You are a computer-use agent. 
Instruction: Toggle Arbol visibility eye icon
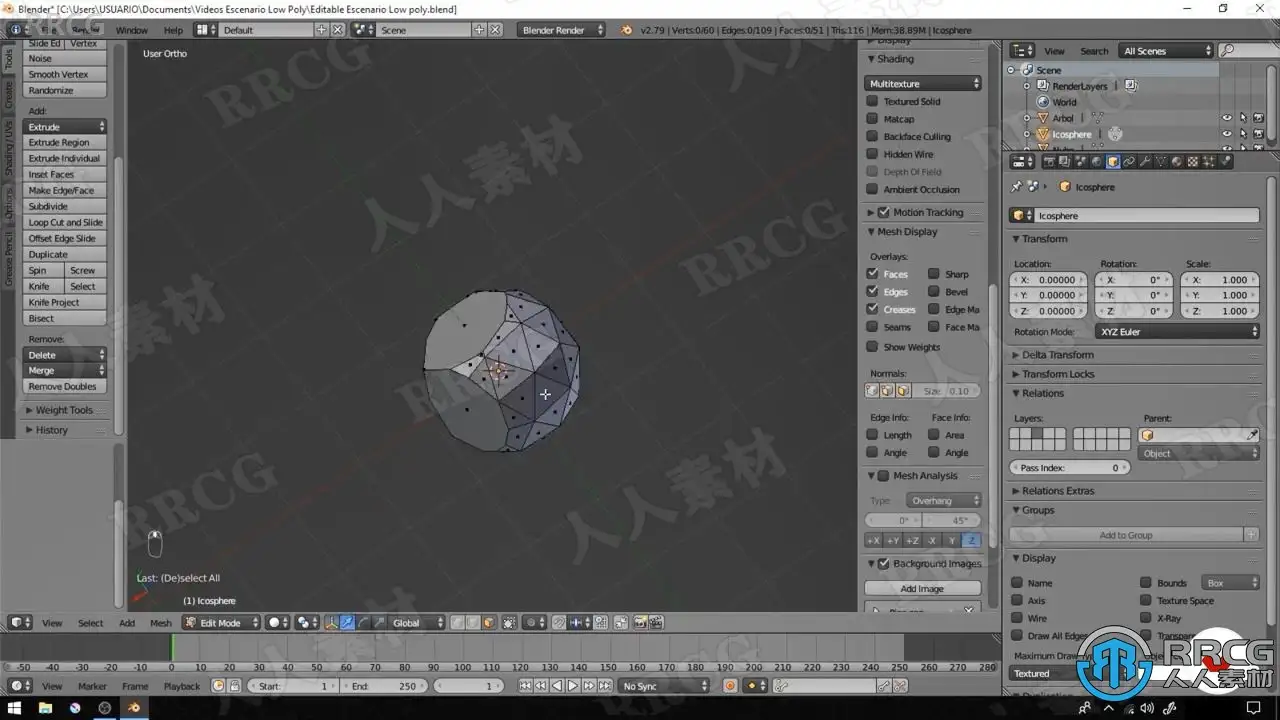(x=1227, y=118)
